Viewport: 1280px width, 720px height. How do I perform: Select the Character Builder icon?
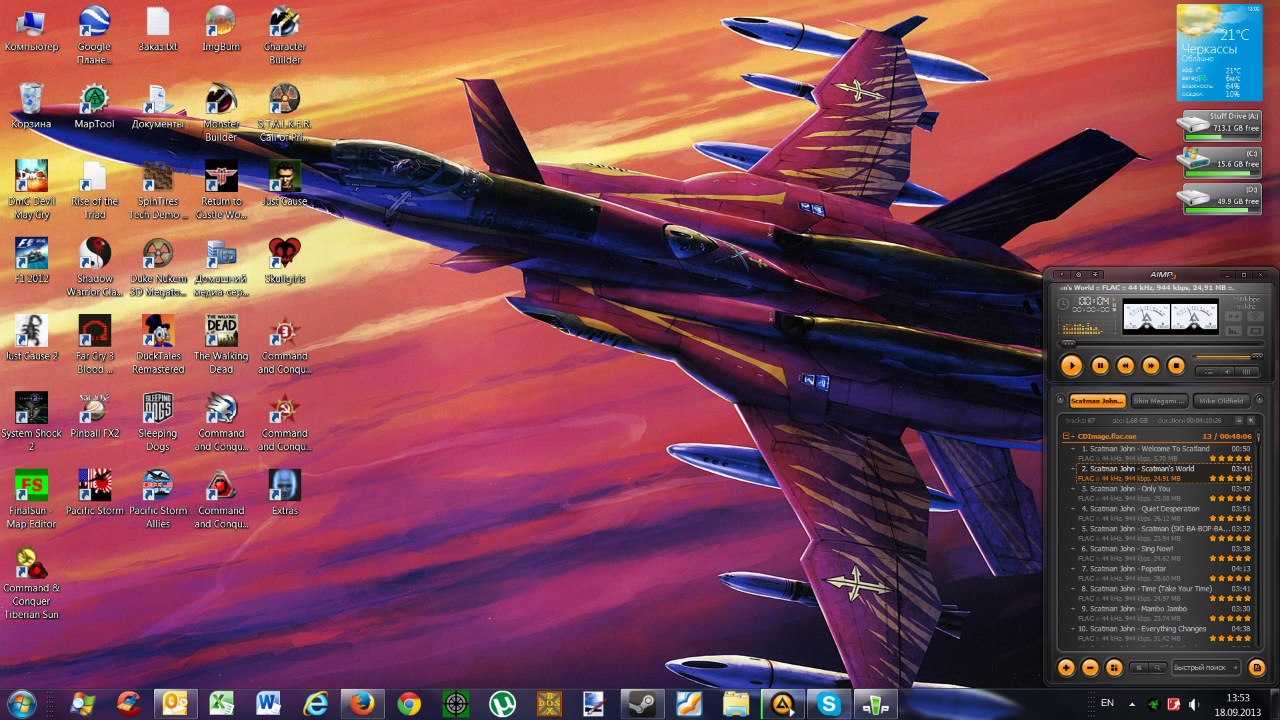coord(285,35)
